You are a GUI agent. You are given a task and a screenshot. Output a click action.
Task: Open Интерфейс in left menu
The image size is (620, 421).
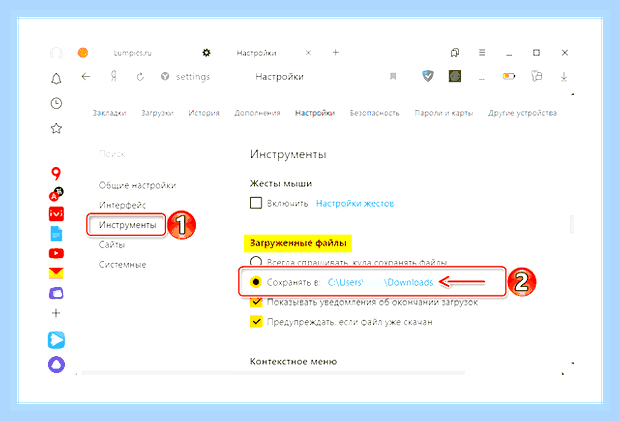(122, 205)
